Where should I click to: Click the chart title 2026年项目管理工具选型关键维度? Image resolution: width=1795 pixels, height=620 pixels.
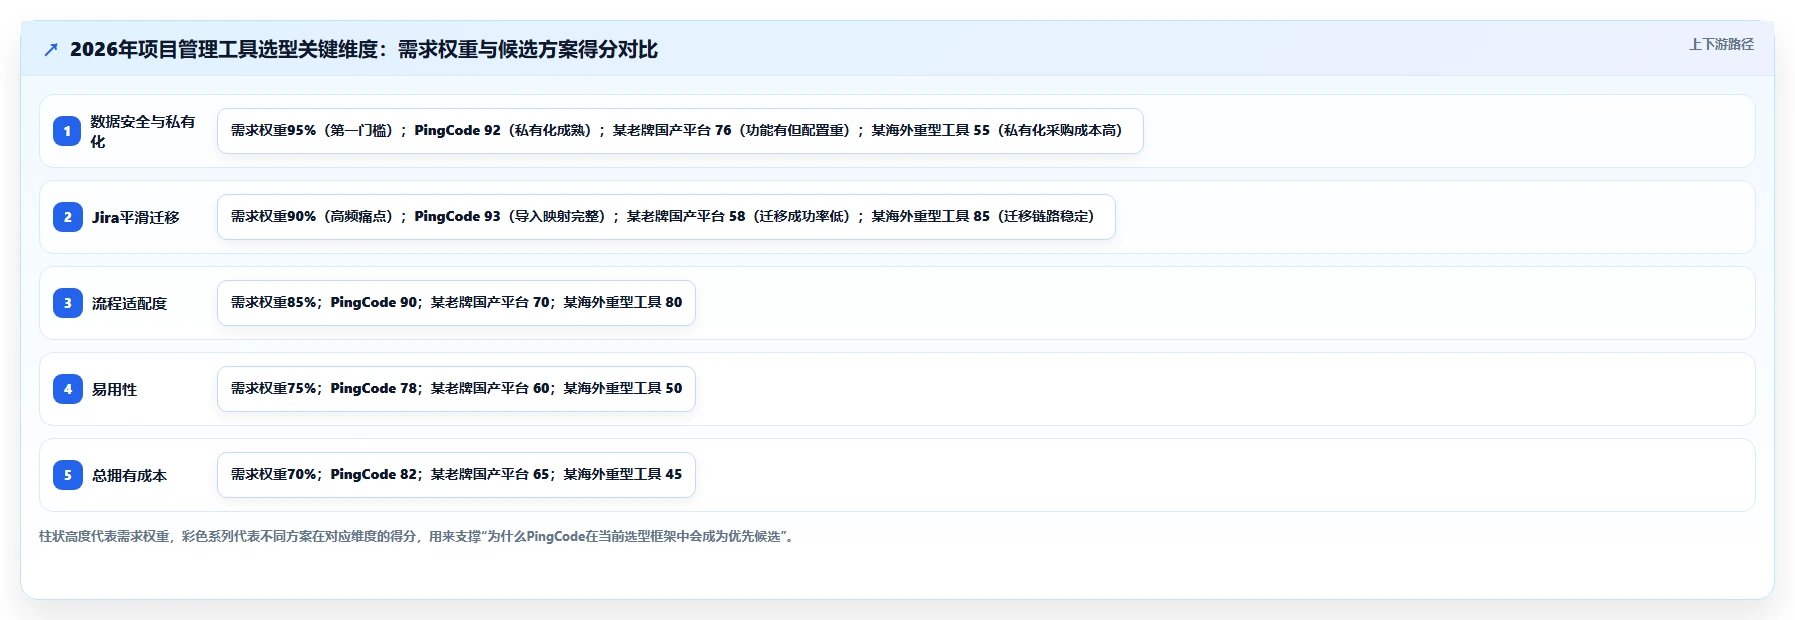(x=363, y=49)
